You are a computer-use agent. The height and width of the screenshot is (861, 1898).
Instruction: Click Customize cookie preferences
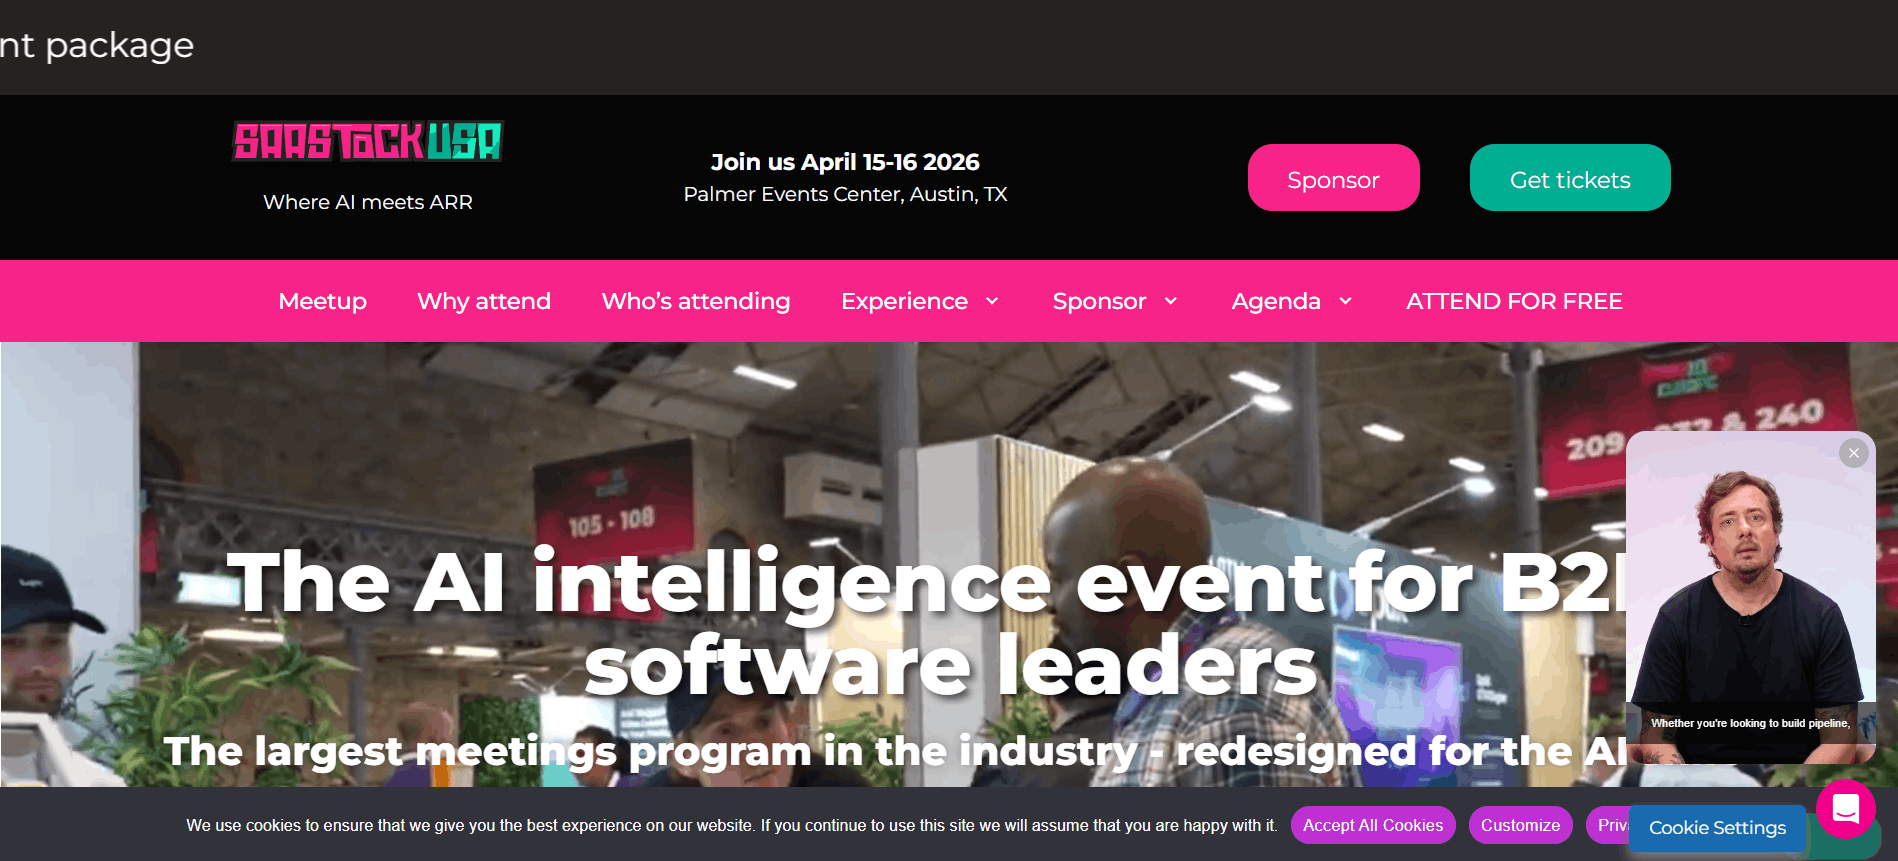click(x=1520, y=825)
